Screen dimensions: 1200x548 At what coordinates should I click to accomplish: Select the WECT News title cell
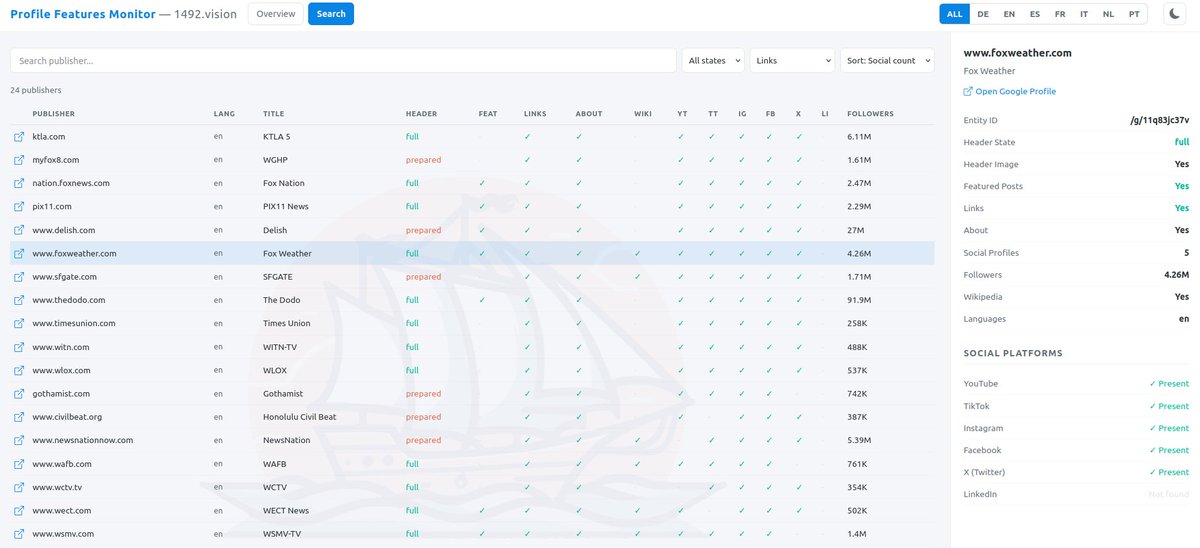(286, 510)
